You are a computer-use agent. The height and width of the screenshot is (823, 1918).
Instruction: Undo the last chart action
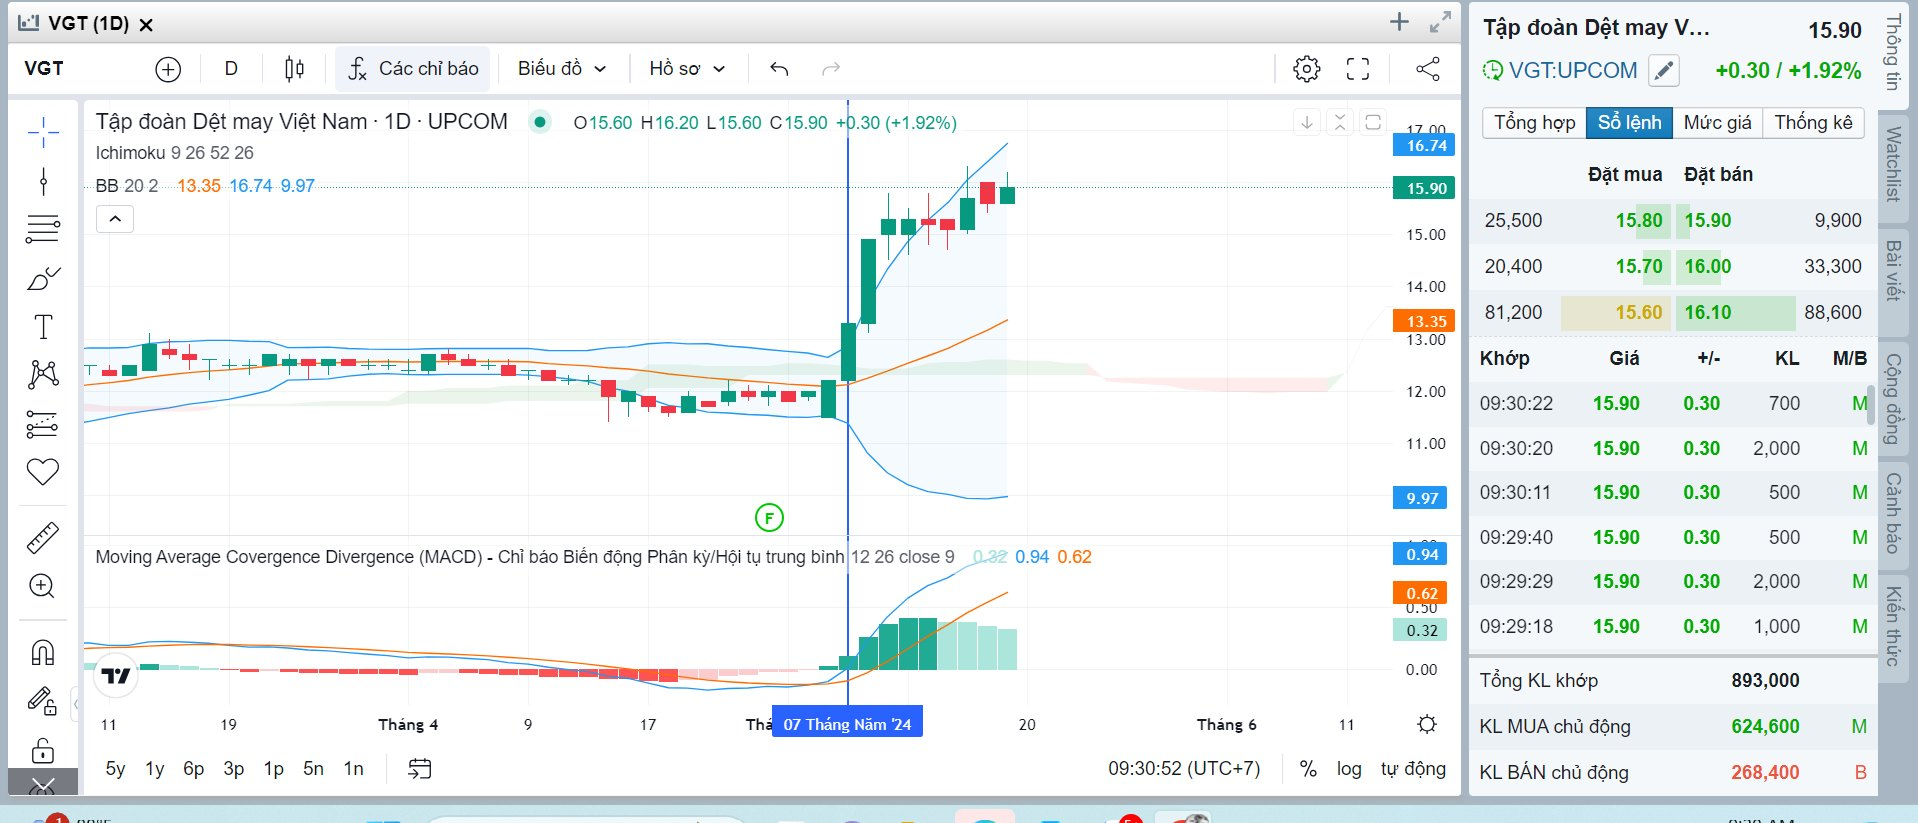(x=779, y=69)
